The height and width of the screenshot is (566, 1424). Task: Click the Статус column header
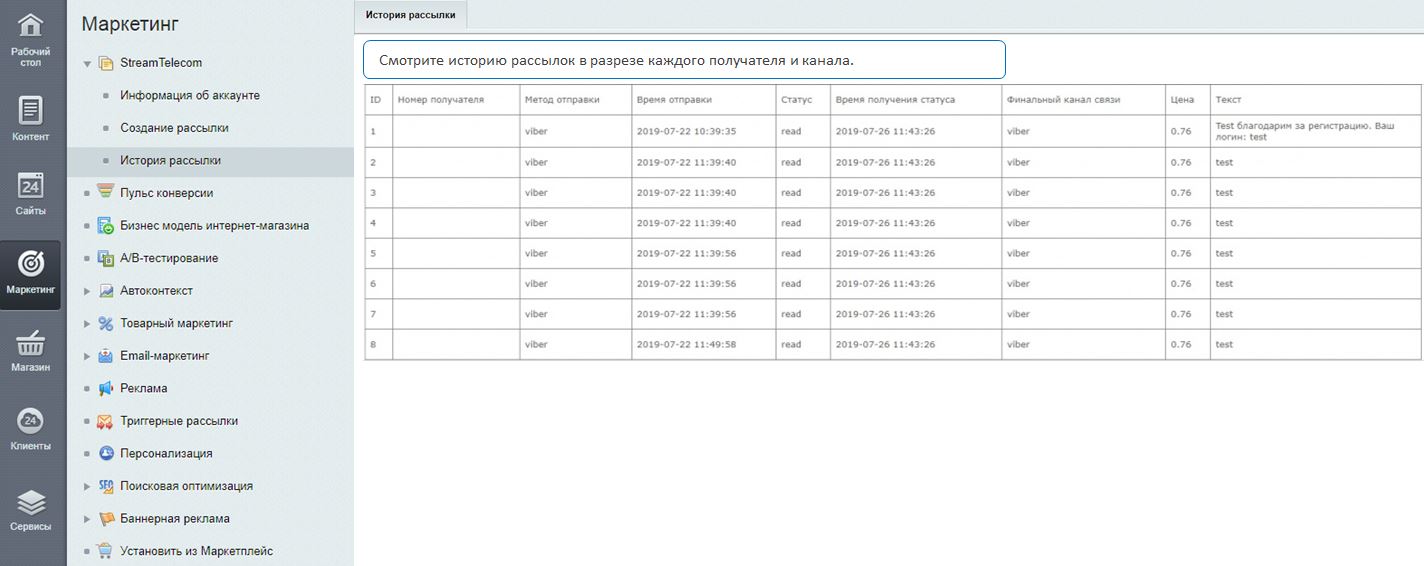tap(796, 100)
